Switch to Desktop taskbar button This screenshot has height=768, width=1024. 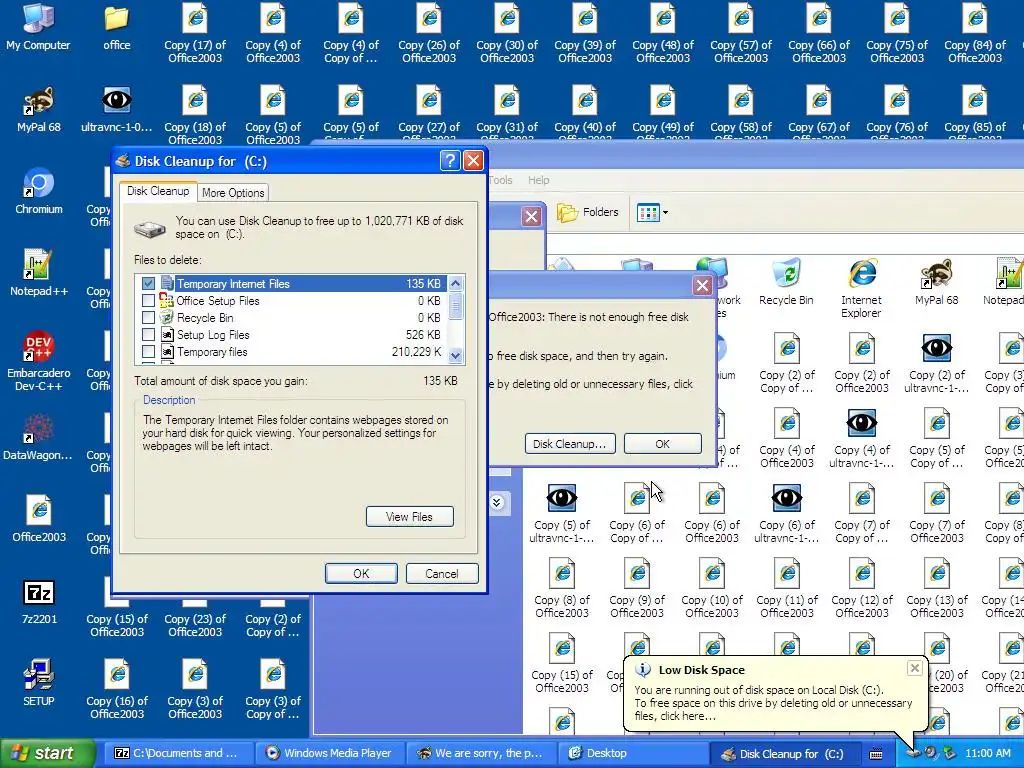[632, 753]
